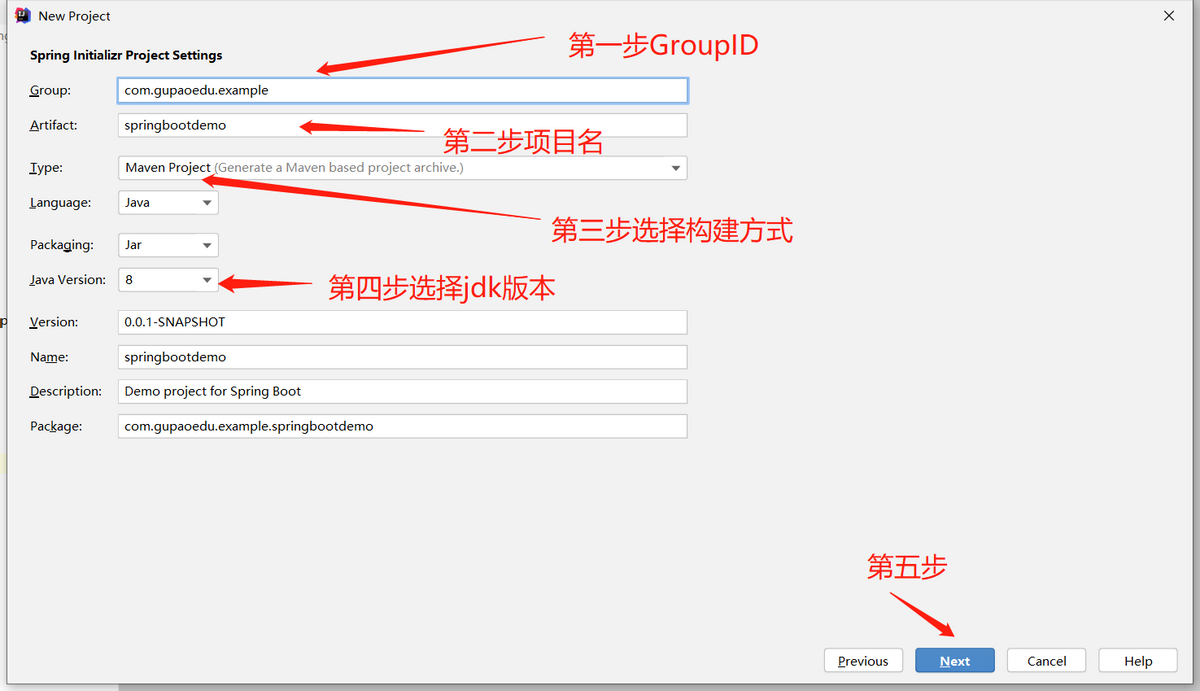Click the Type label

[x=46, y=168]
